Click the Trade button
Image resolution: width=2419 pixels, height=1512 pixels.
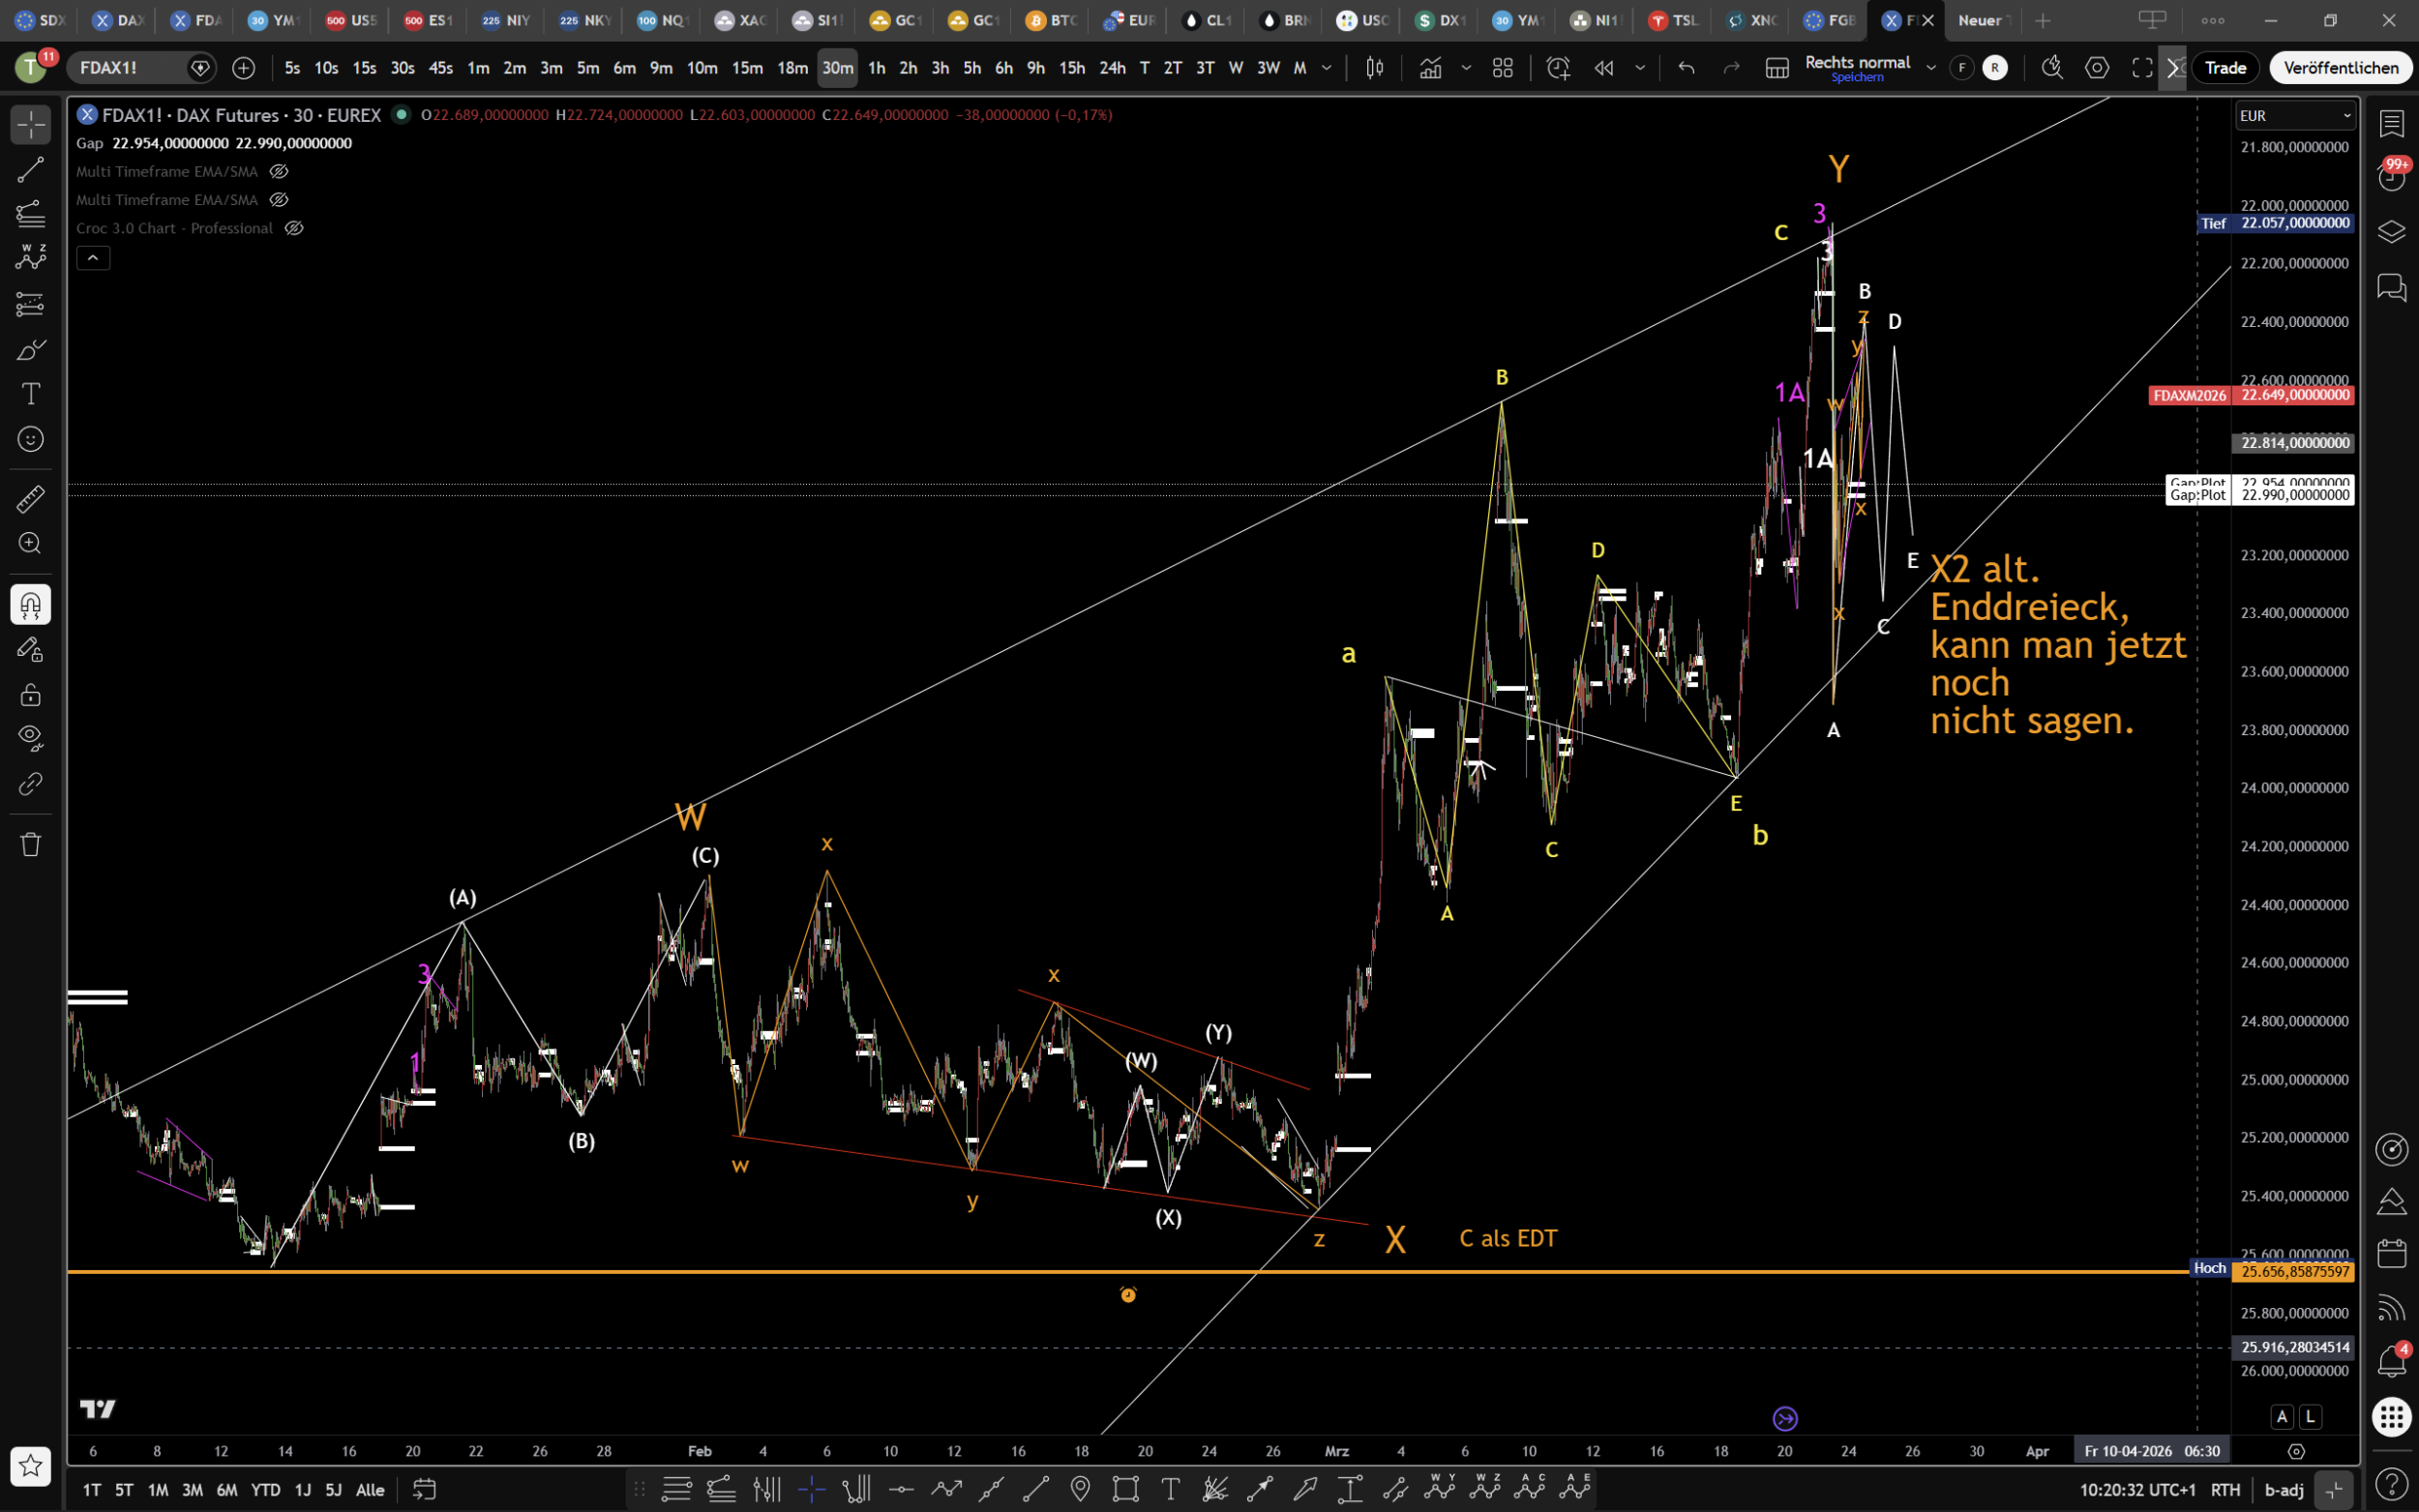pyautogui.click(x=2225, y=68)
